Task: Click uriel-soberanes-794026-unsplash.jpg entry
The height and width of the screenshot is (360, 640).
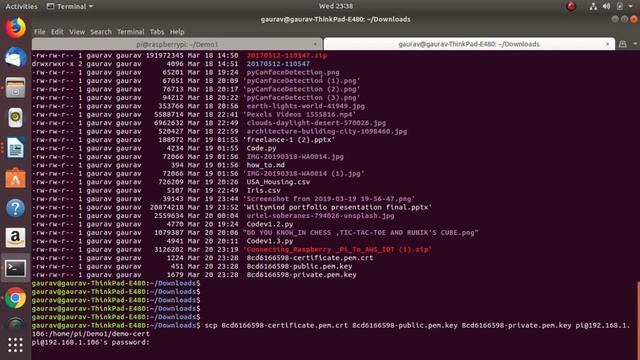Action: (x=320, y=216)
